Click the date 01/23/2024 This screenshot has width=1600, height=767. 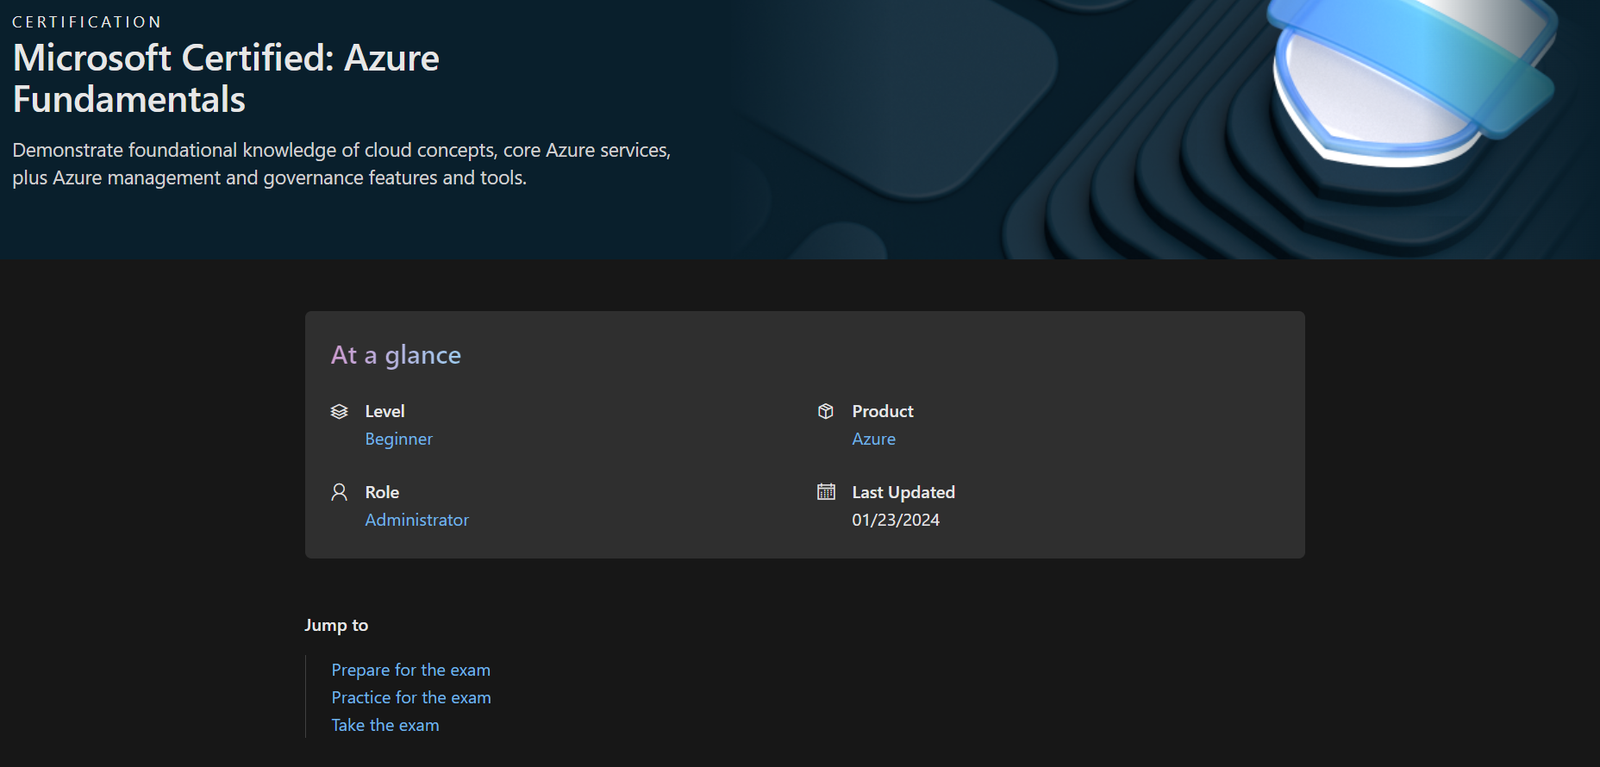(x=896, y=520)
